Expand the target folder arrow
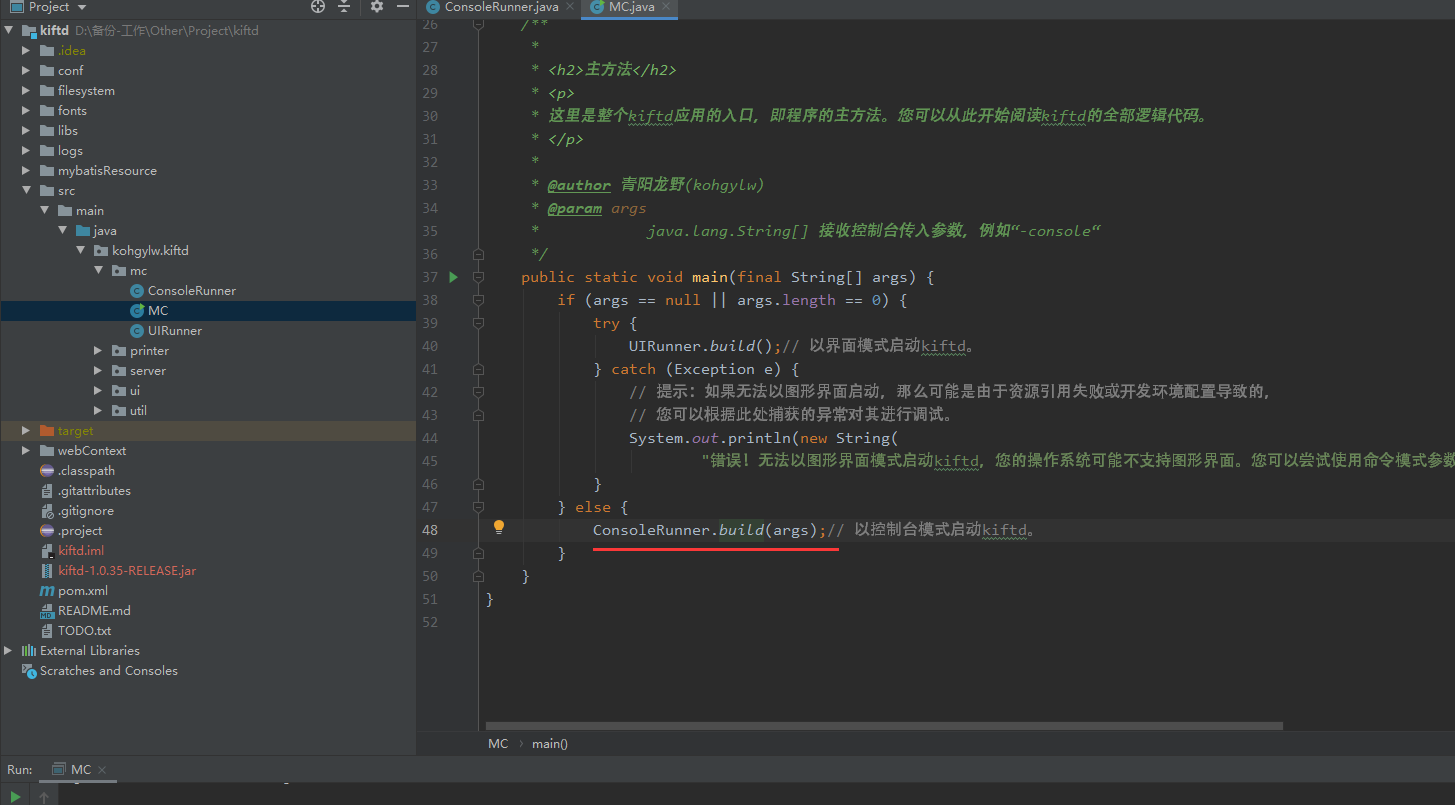Image resolution: width=1455 pixels, height=805 pixels. coord(27,430)
